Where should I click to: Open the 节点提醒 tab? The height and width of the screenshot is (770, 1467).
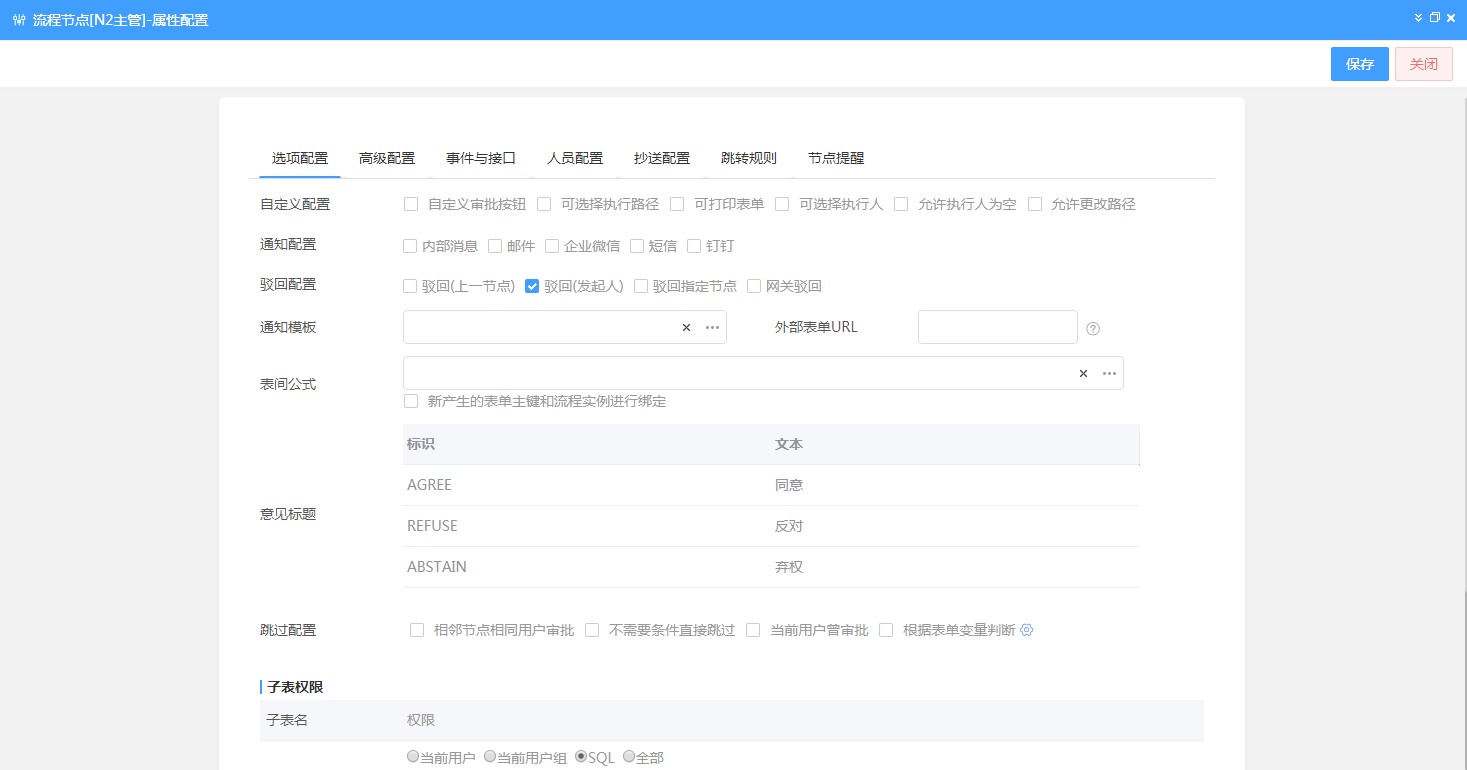836,158
